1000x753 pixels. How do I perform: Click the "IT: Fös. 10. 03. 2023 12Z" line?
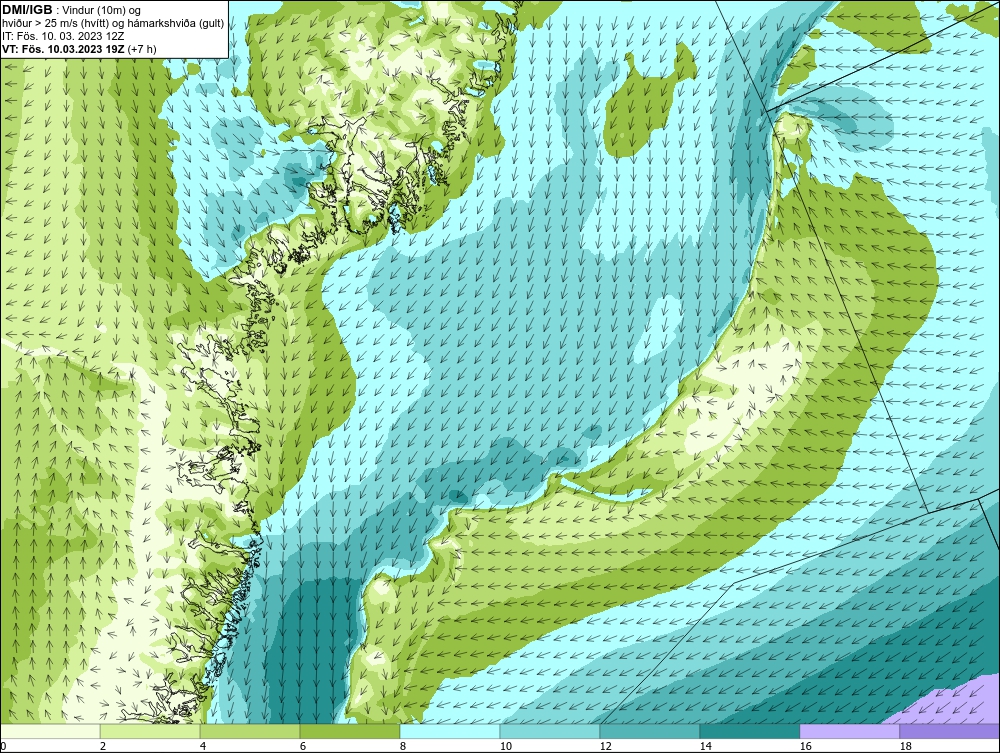pos(62,36)
